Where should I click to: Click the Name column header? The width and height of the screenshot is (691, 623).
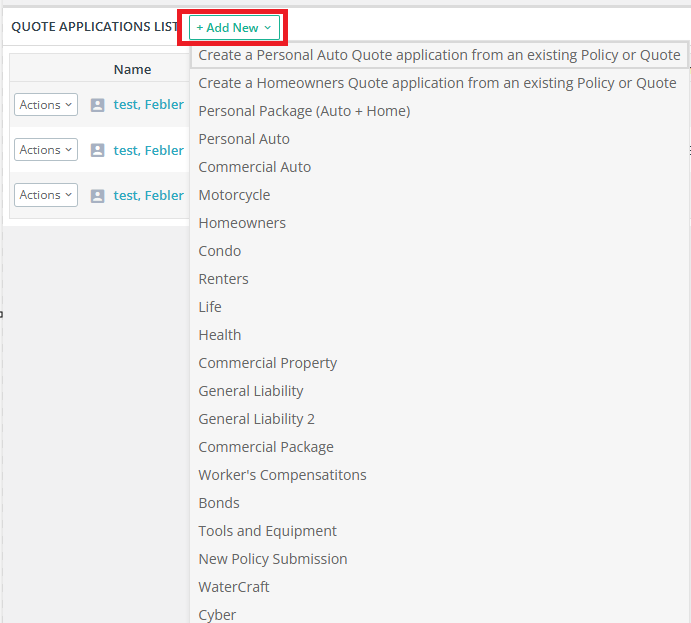point(132,69)
